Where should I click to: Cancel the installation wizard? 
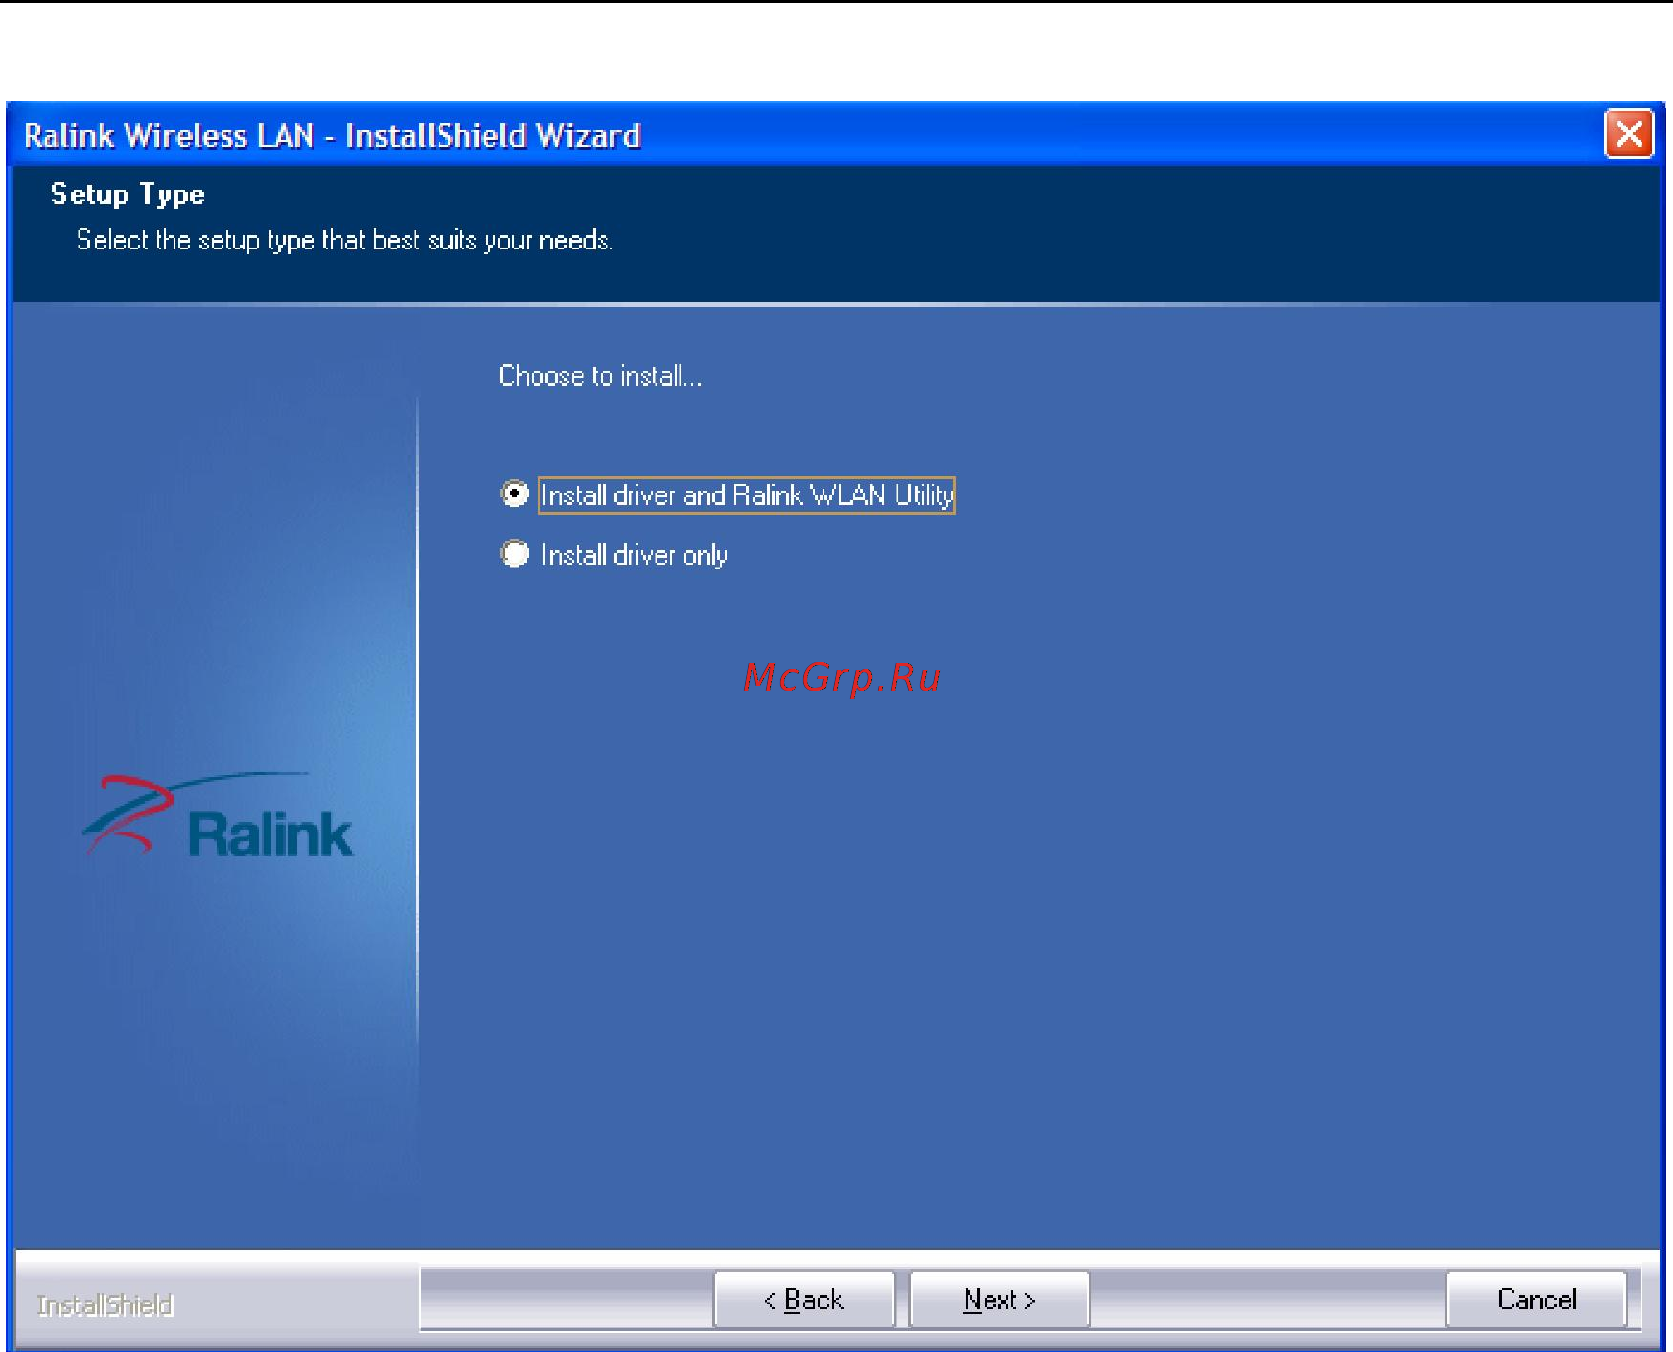pyautogui.click(x=1536, y=1299)
